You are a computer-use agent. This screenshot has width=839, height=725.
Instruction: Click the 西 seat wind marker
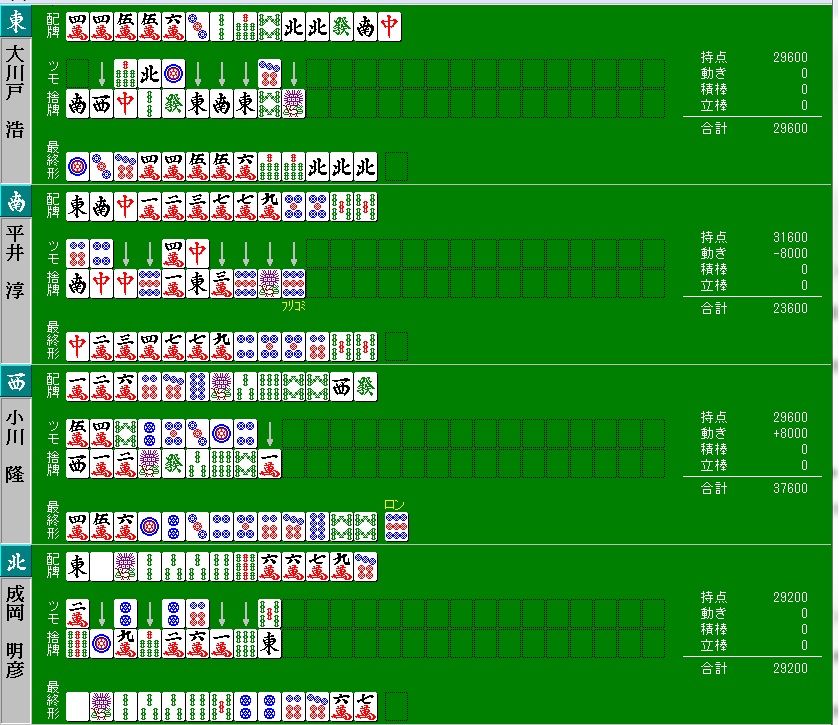tap(16, 382)
